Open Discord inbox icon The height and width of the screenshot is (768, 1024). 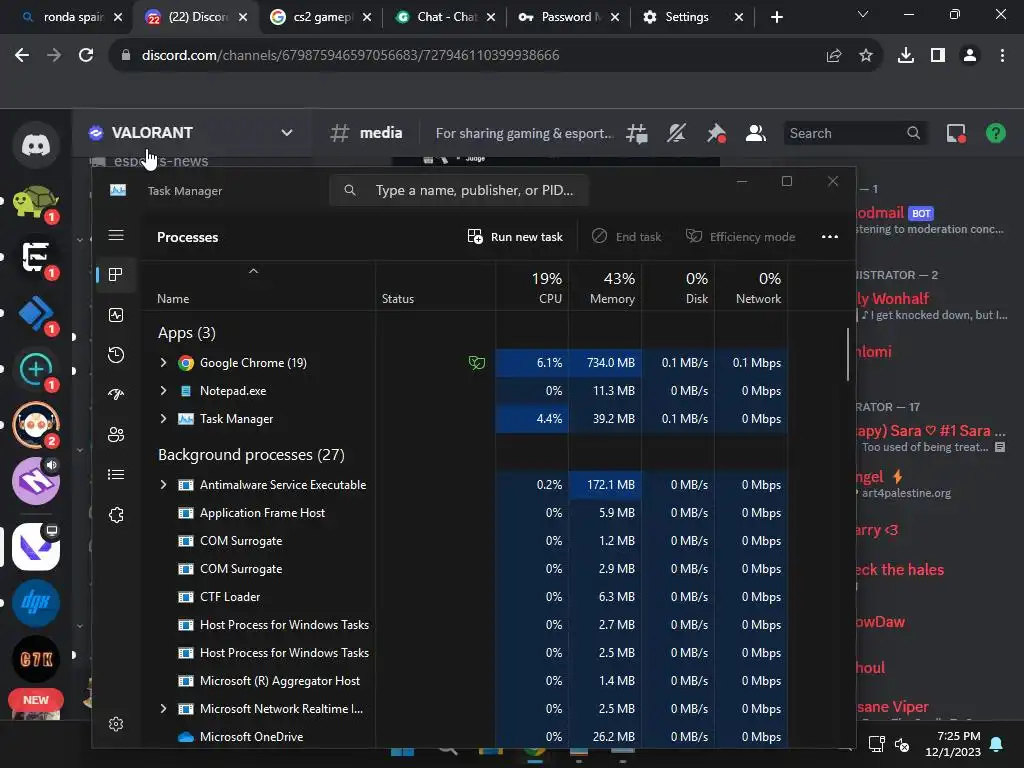click(x=956, y=133)
